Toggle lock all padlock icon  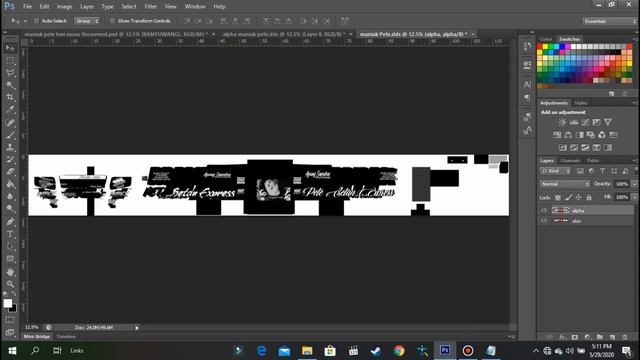589,198
